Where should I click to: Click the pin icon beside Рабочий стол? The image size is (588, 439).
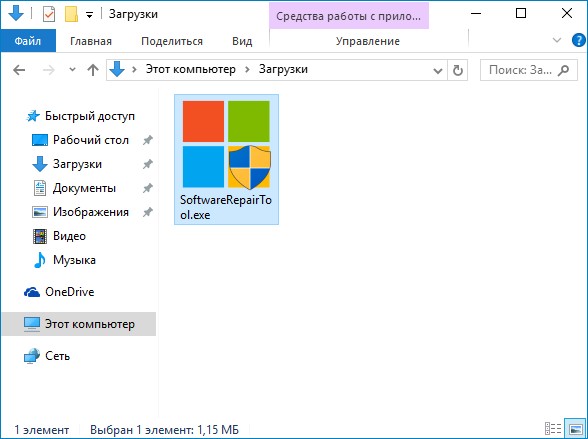pos(148,140)
